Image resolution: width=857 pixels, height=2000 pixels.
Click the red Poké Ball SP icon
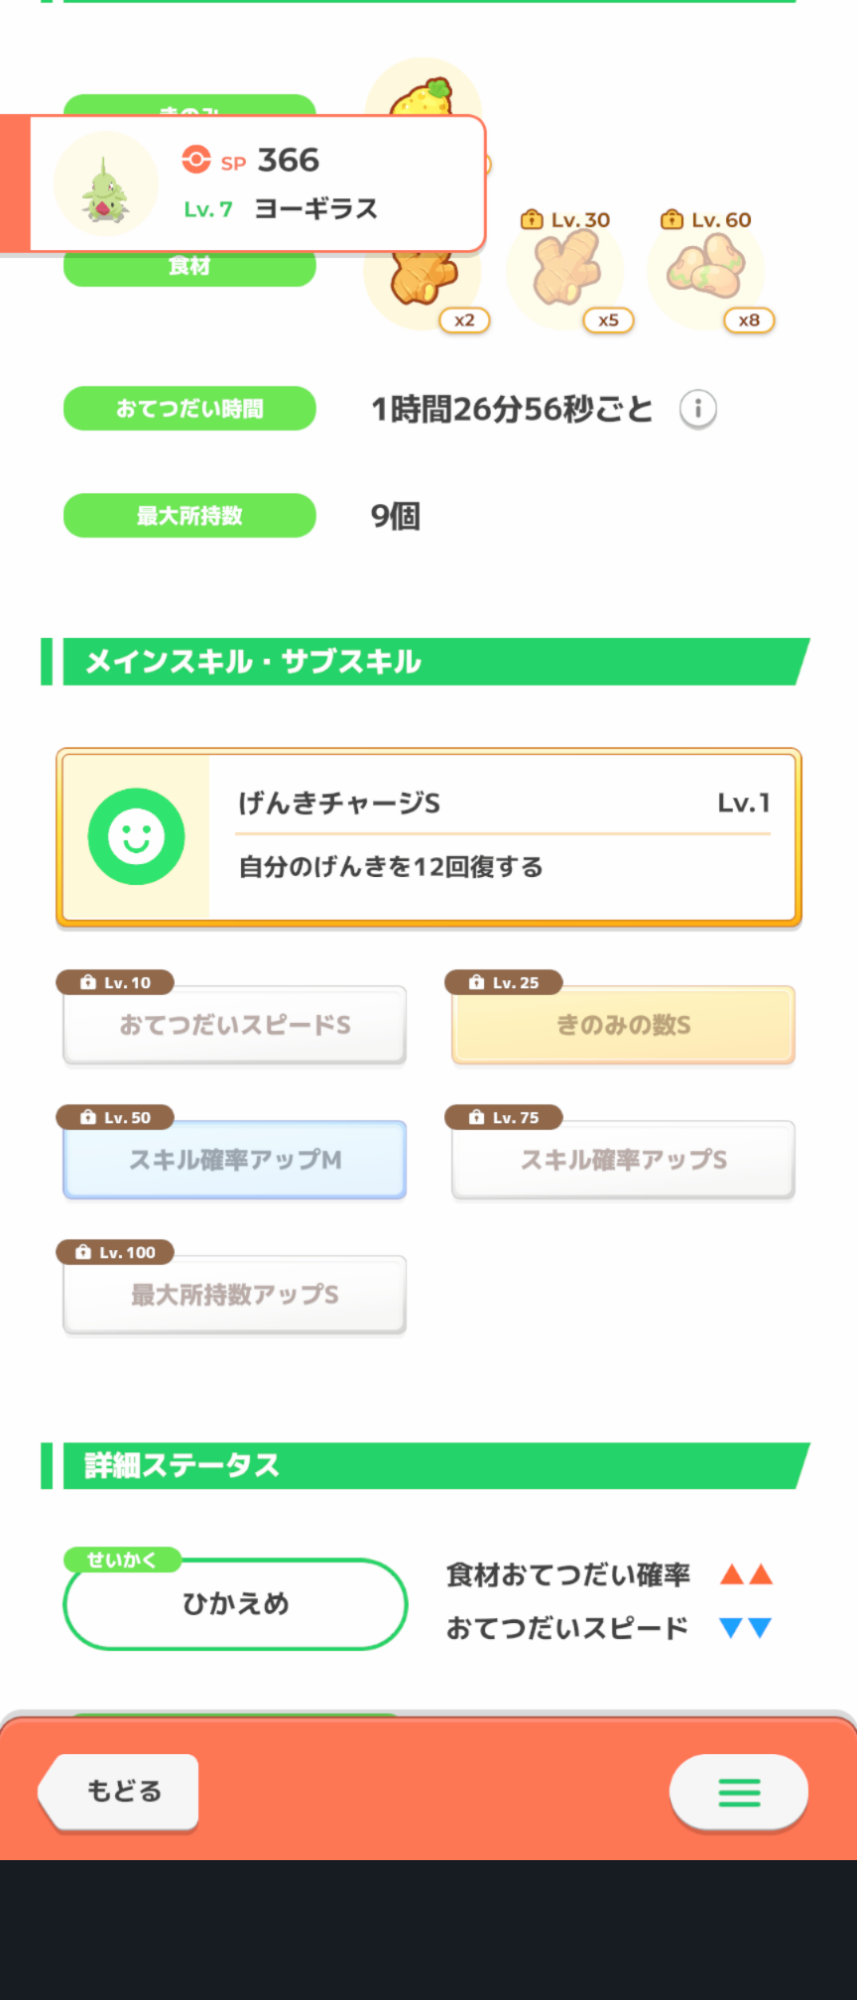coord(196,160)
